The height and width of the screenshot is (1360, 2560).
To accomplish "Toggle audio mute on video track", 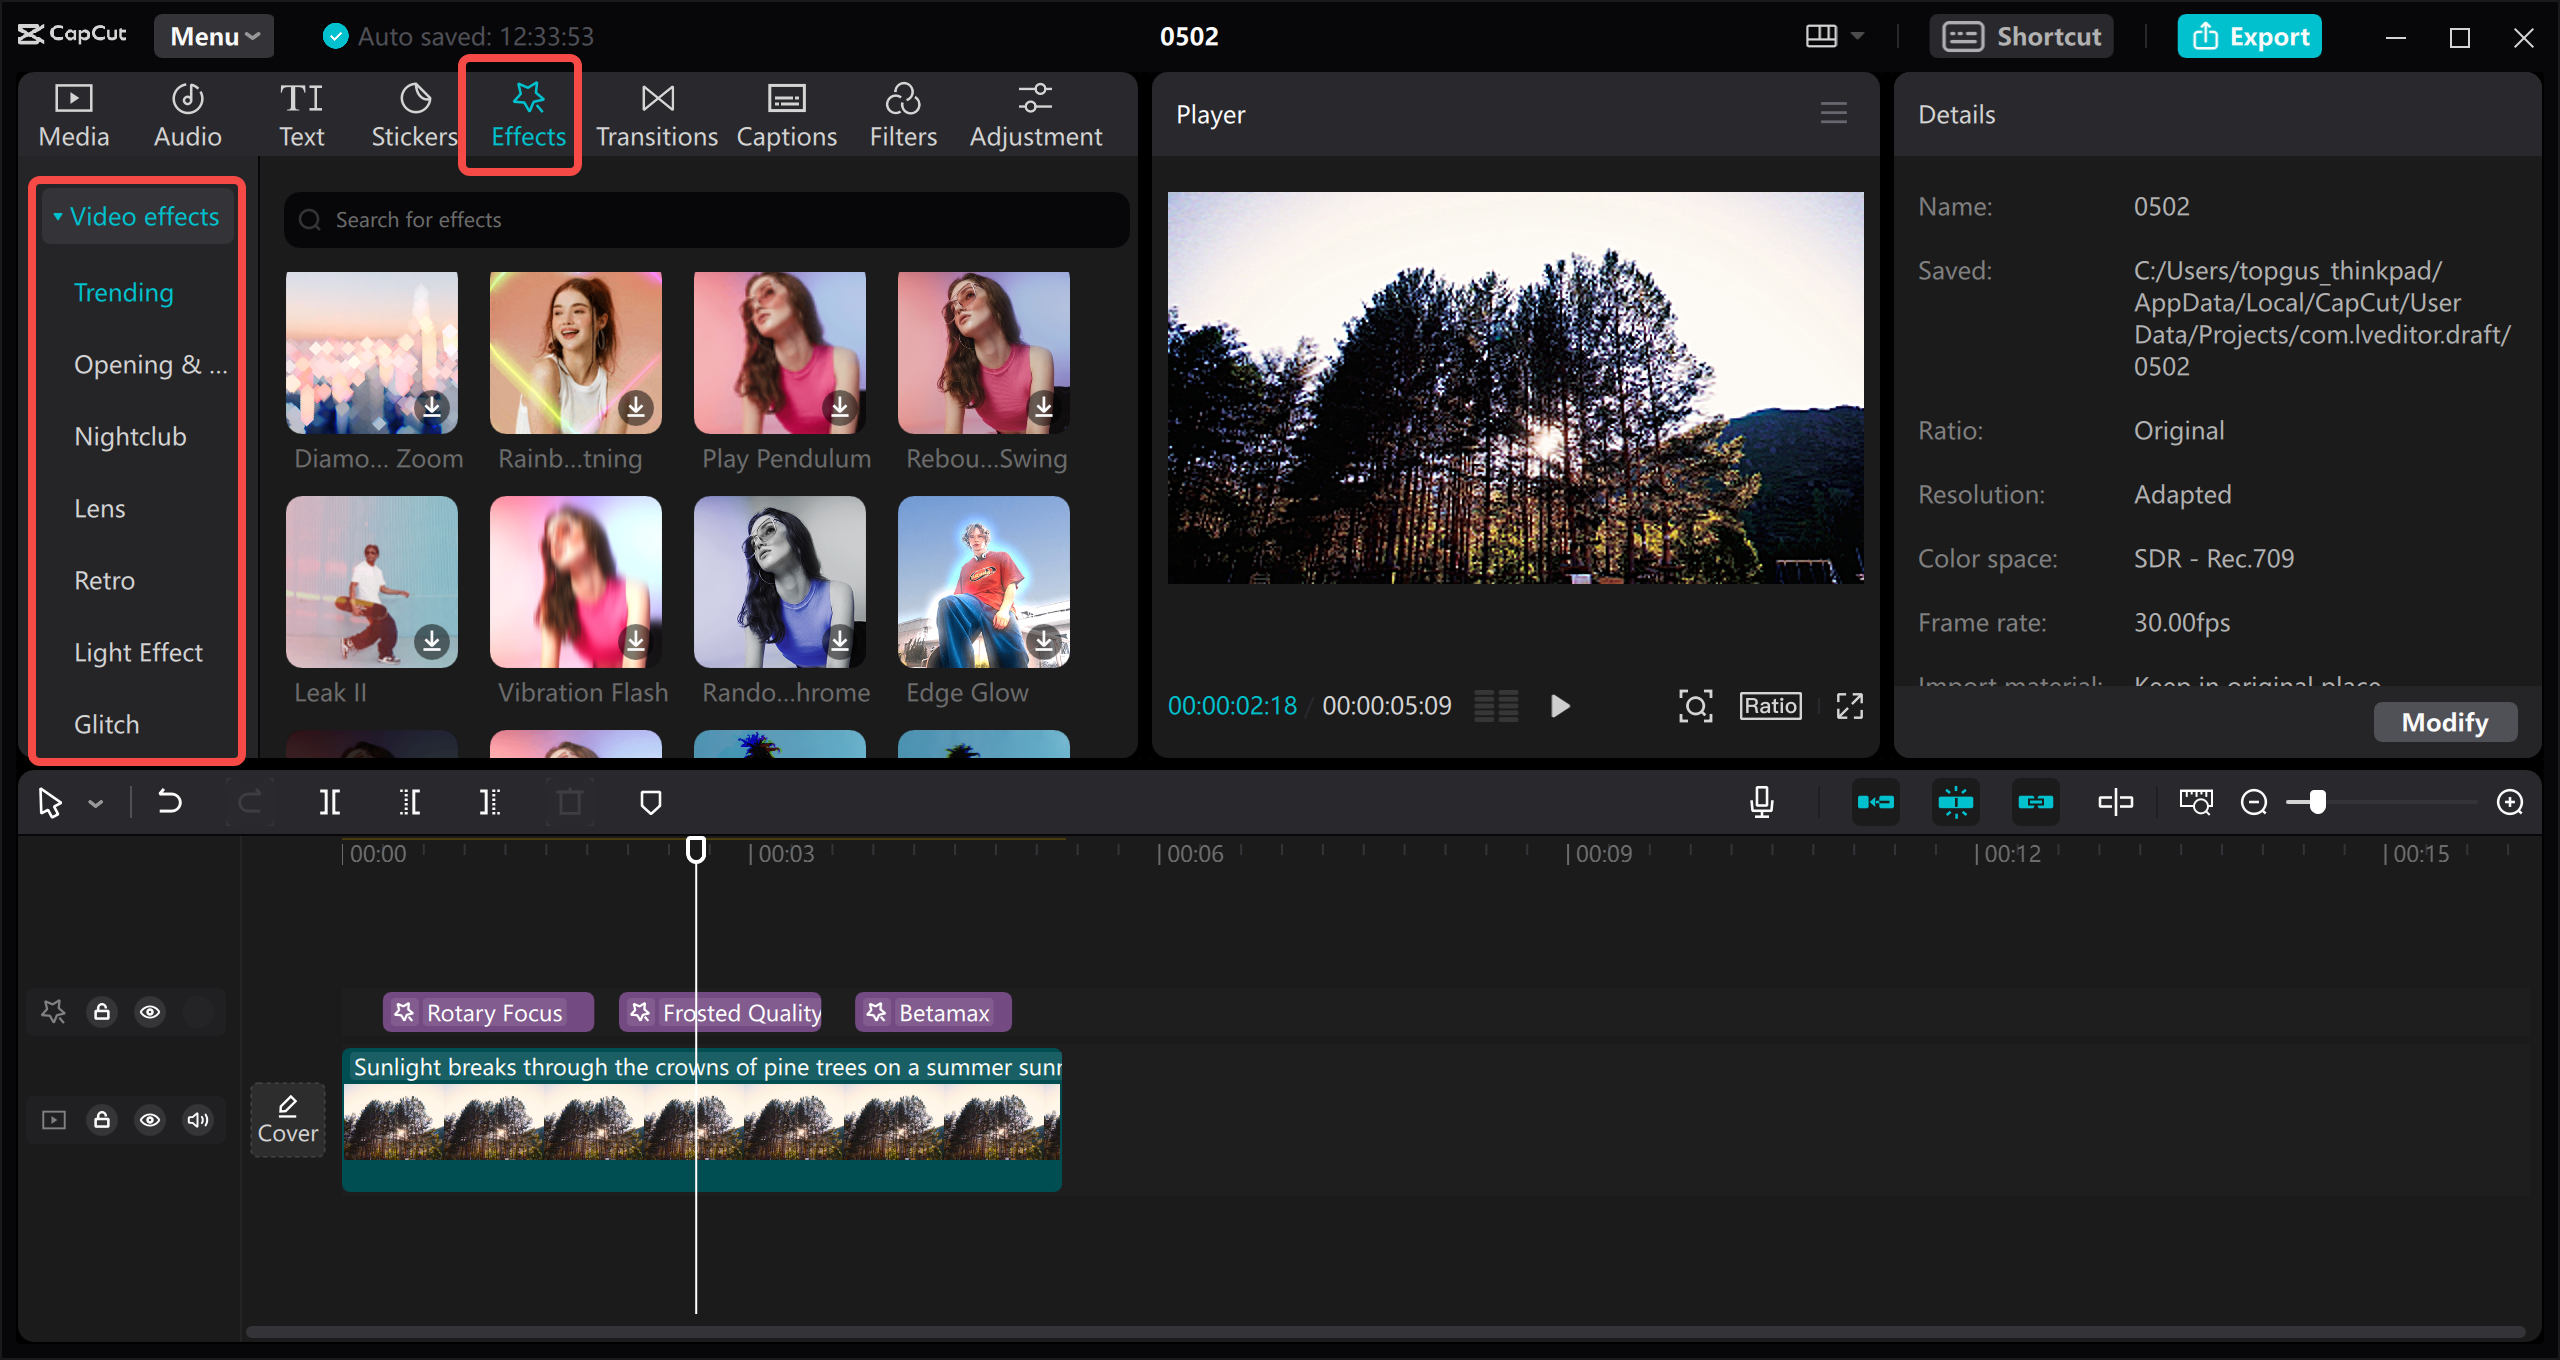I will [x=196, y=1120].
